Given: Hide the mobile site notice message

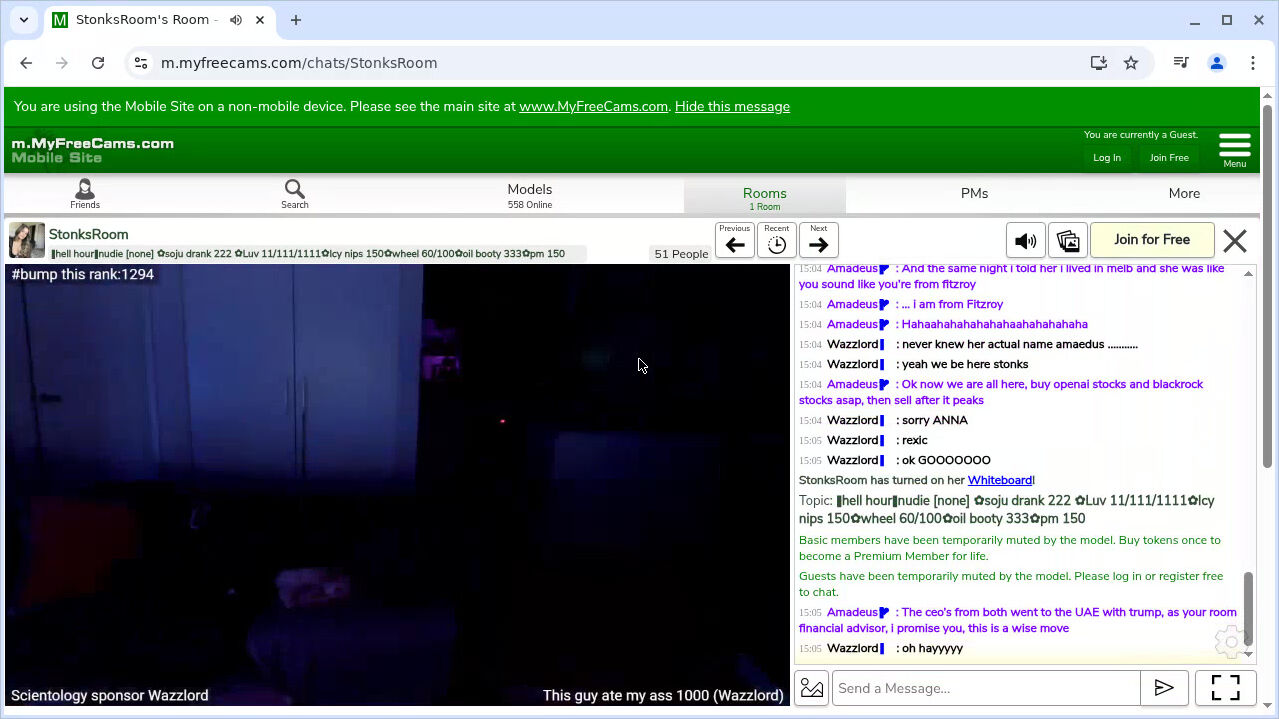Looking at the screenshot, I should (x=732, y=107).
